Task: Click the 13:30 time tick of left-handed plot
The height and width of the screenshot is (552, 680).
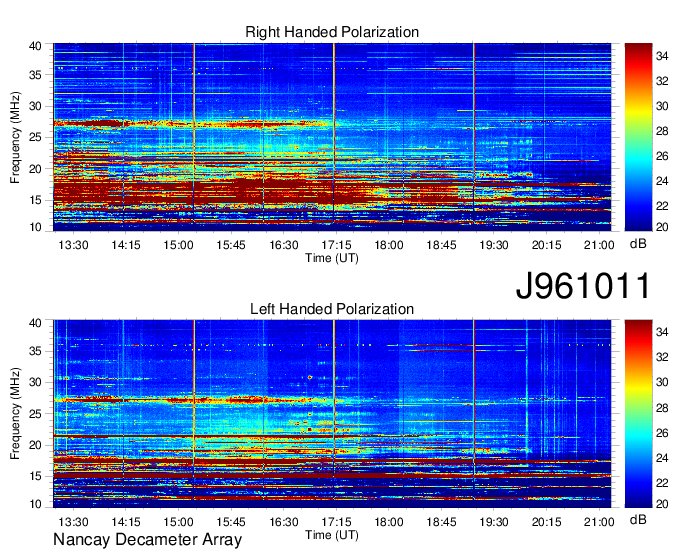Action: (73, 522)
